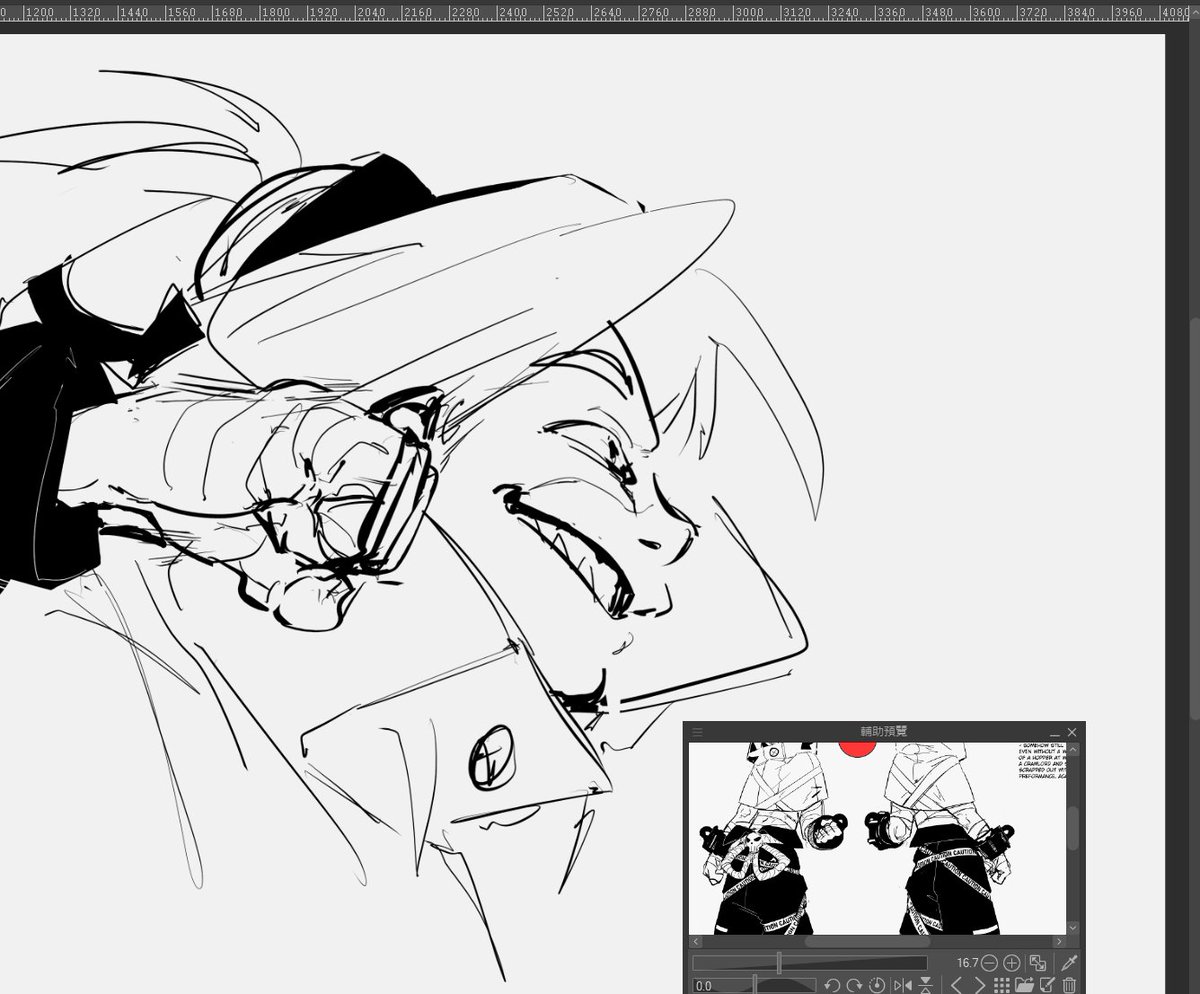
Task: Fit reference image to Sub View
Action: click(x=1038, y=963)
